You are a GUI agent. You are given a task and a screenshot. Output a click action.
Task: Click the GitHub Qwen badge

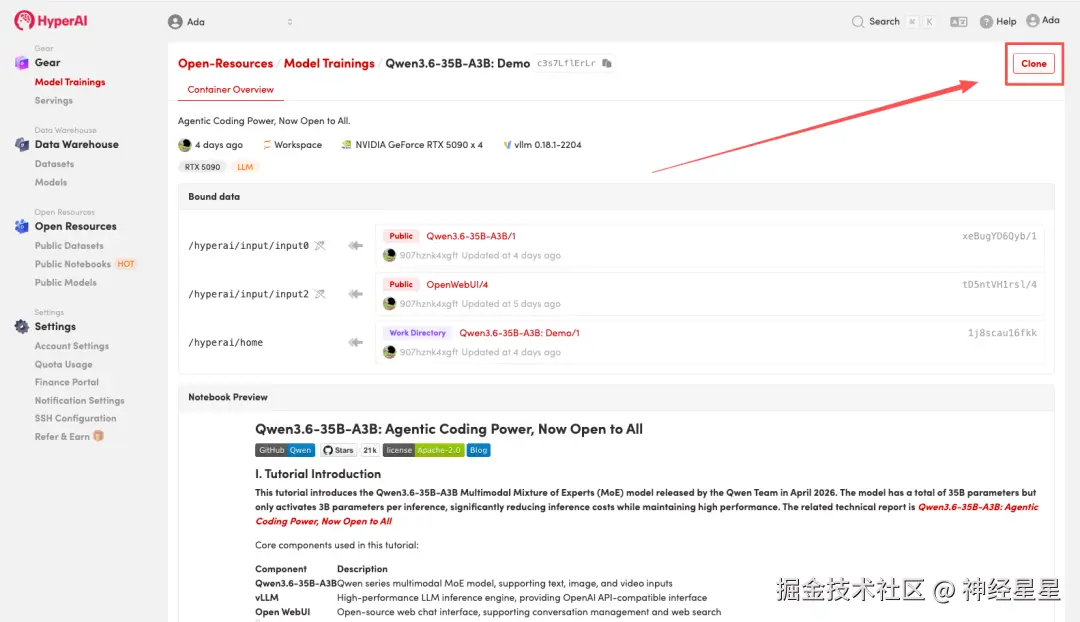(x=284, y=450)
